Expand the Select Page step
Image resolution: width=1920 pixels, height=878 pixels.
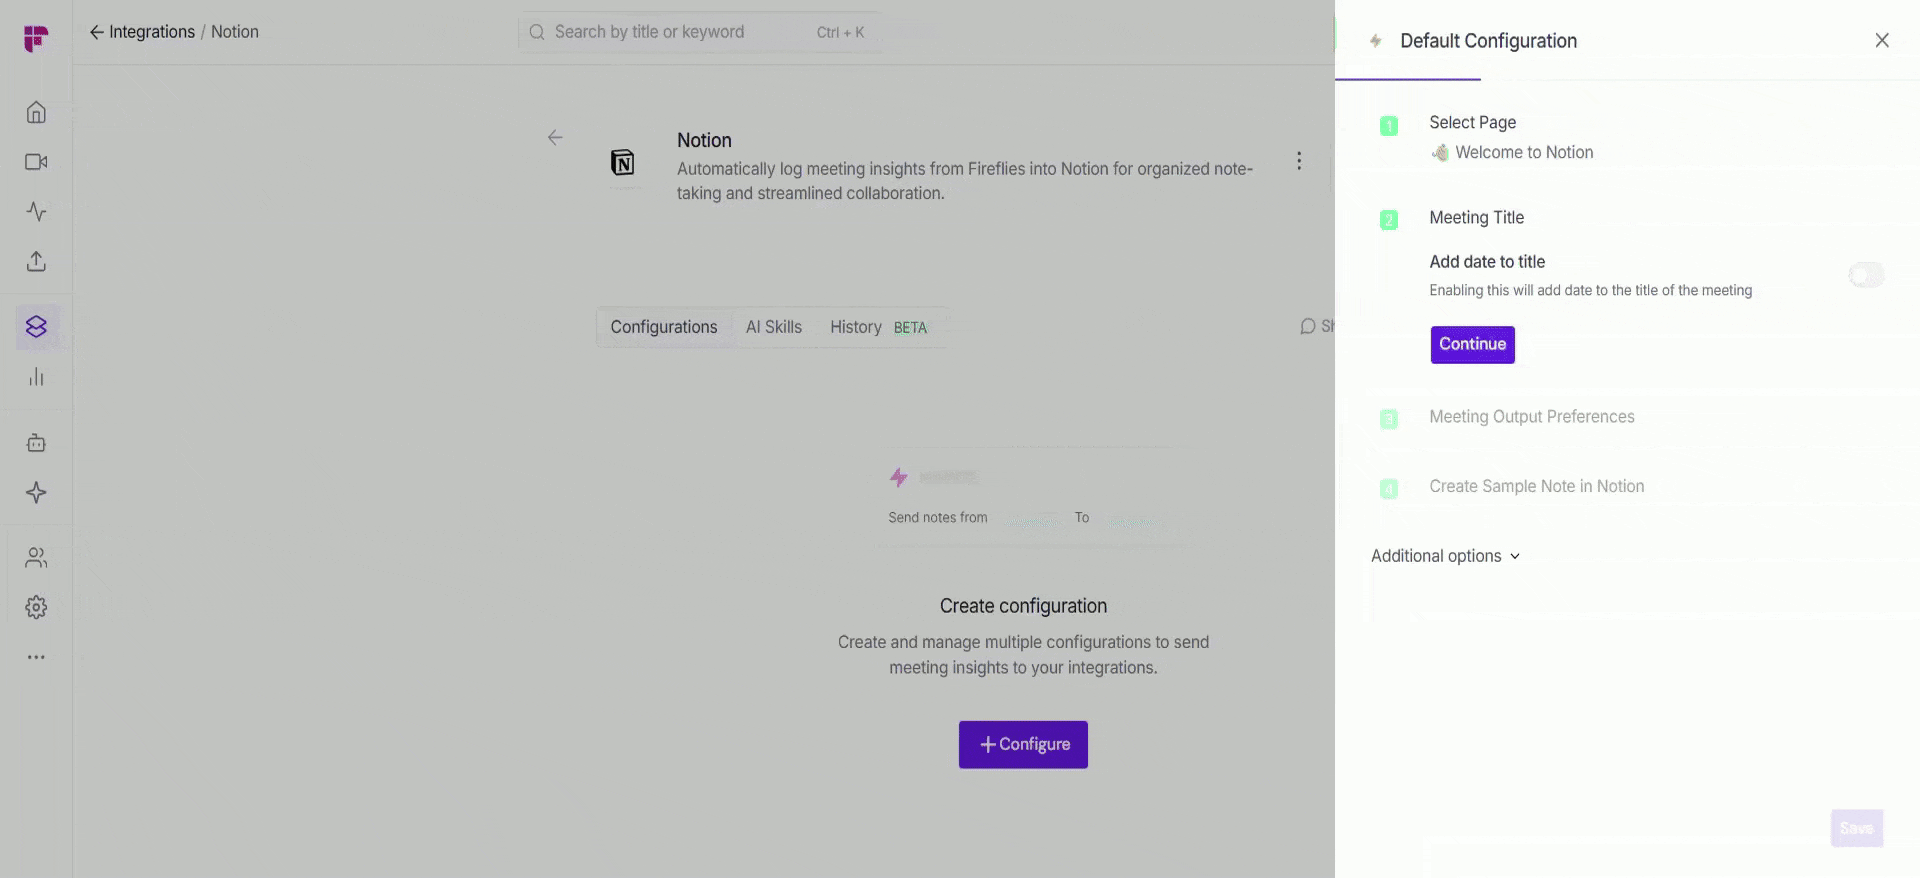1473,122
